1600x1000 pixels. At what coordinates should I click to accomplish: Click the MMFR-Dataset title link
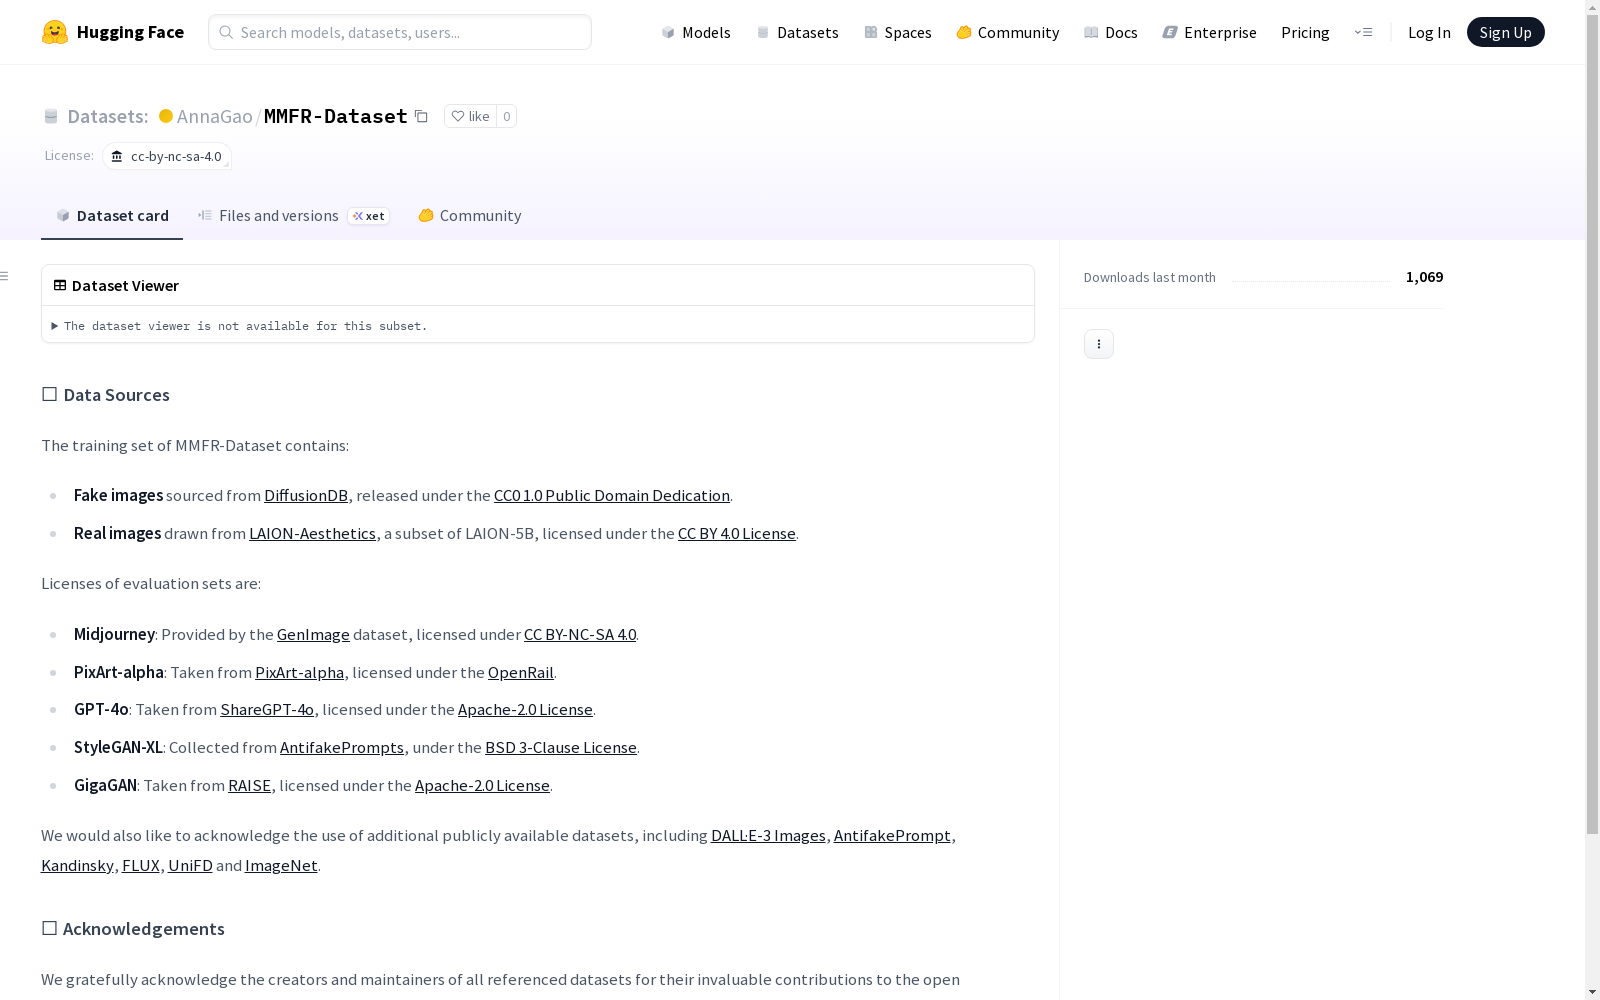click(336, 117)
